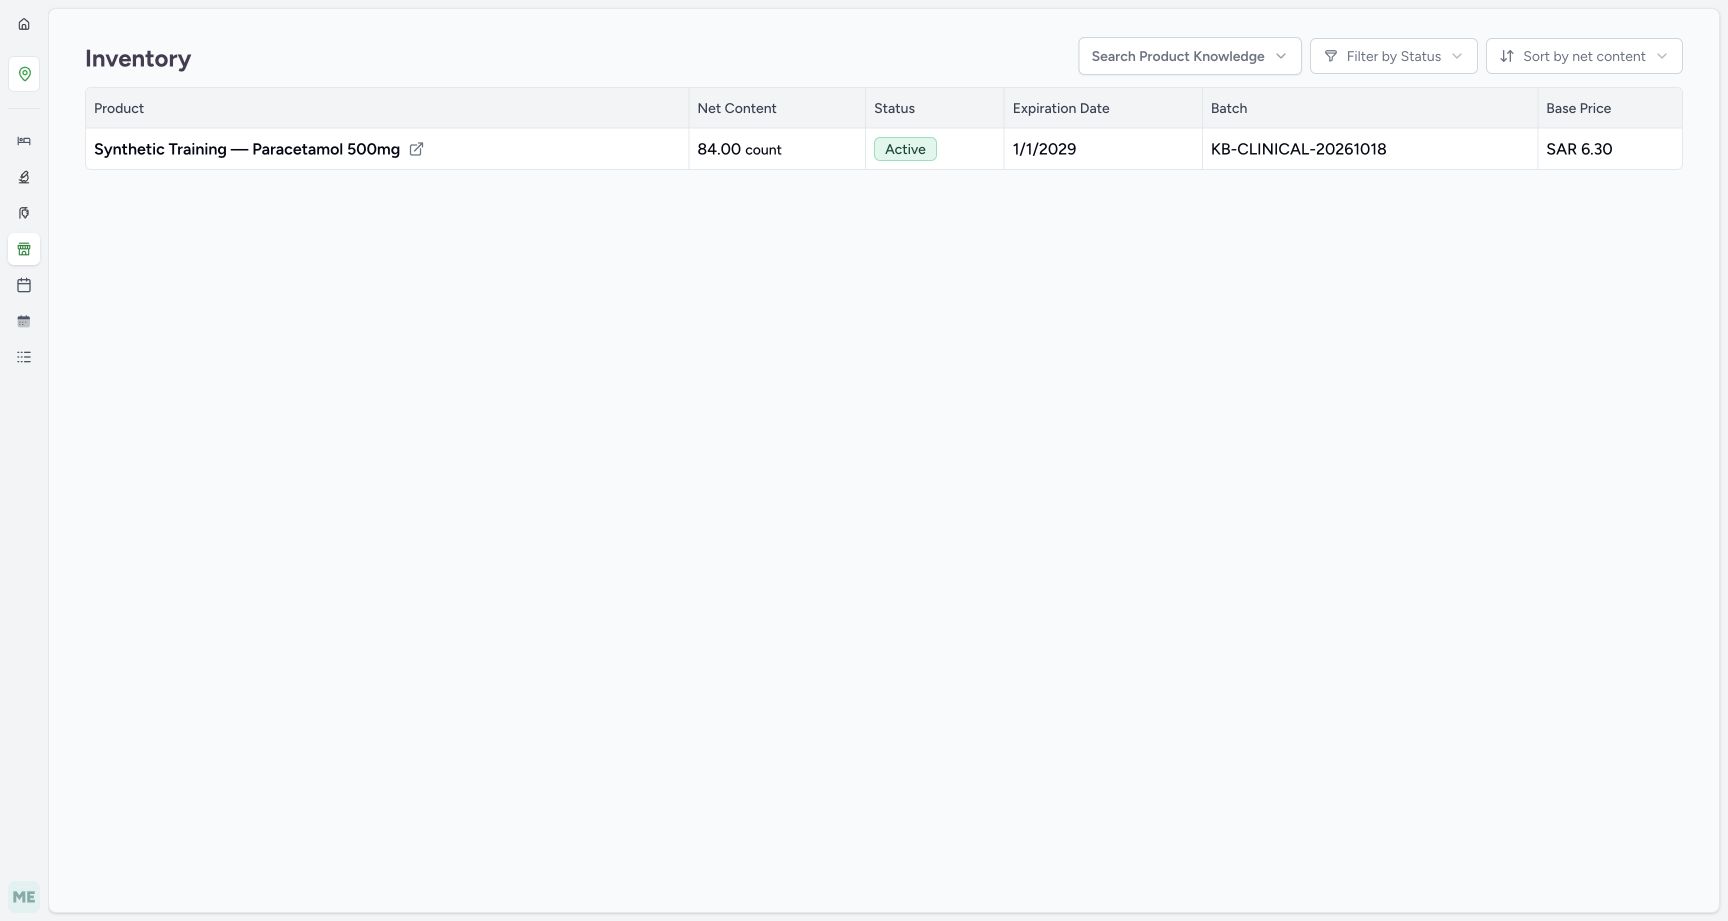Select batch KB-CLINICAL-20261018 cell

coord(1370,149)
